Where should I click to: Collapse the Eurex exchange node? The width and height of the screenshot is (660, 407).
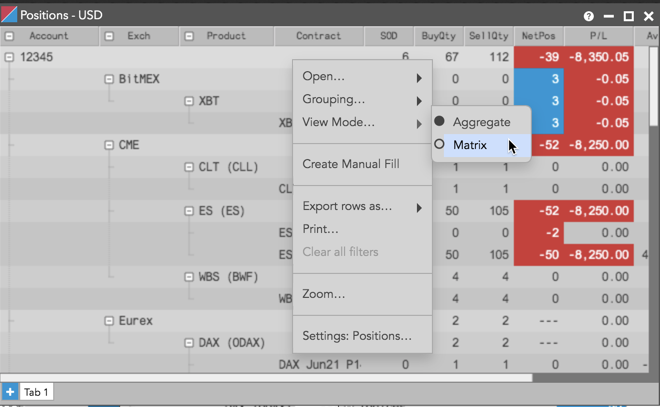point(109,321)
